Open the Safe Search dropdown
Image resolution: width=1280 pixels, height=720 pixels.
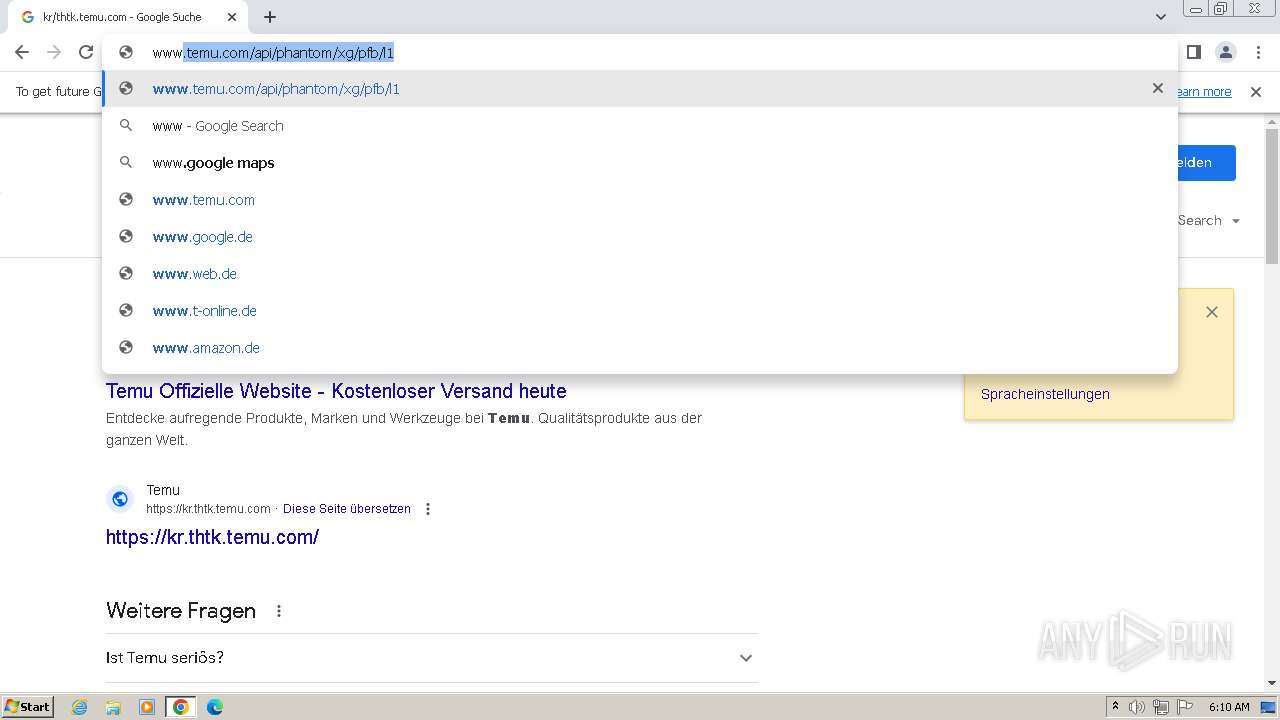click(x=1208, y=220)
